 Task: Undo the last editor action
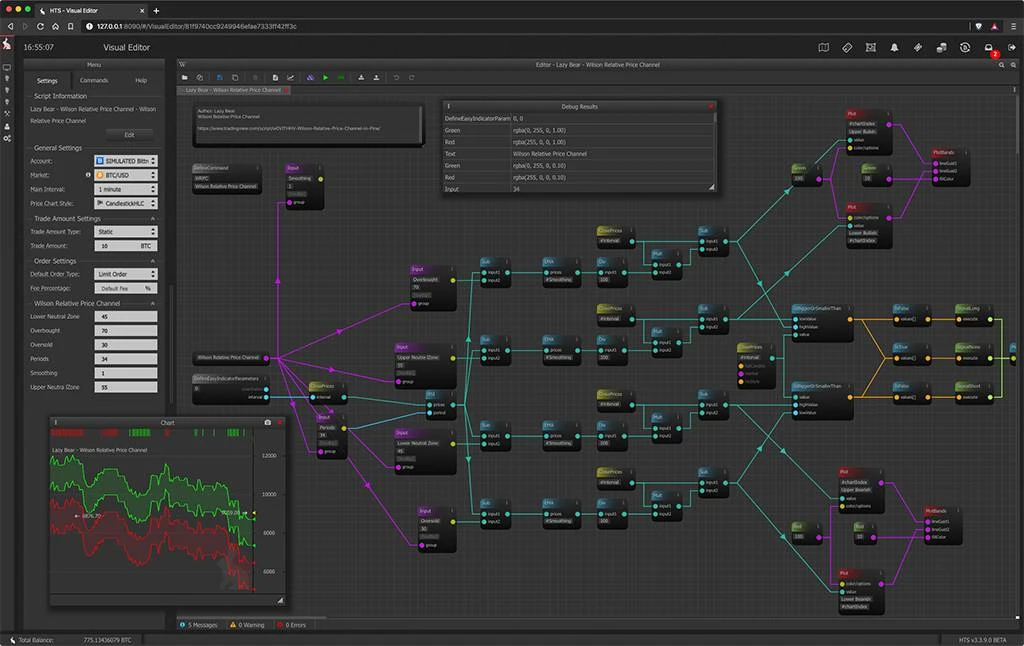(x=397, y=77)
